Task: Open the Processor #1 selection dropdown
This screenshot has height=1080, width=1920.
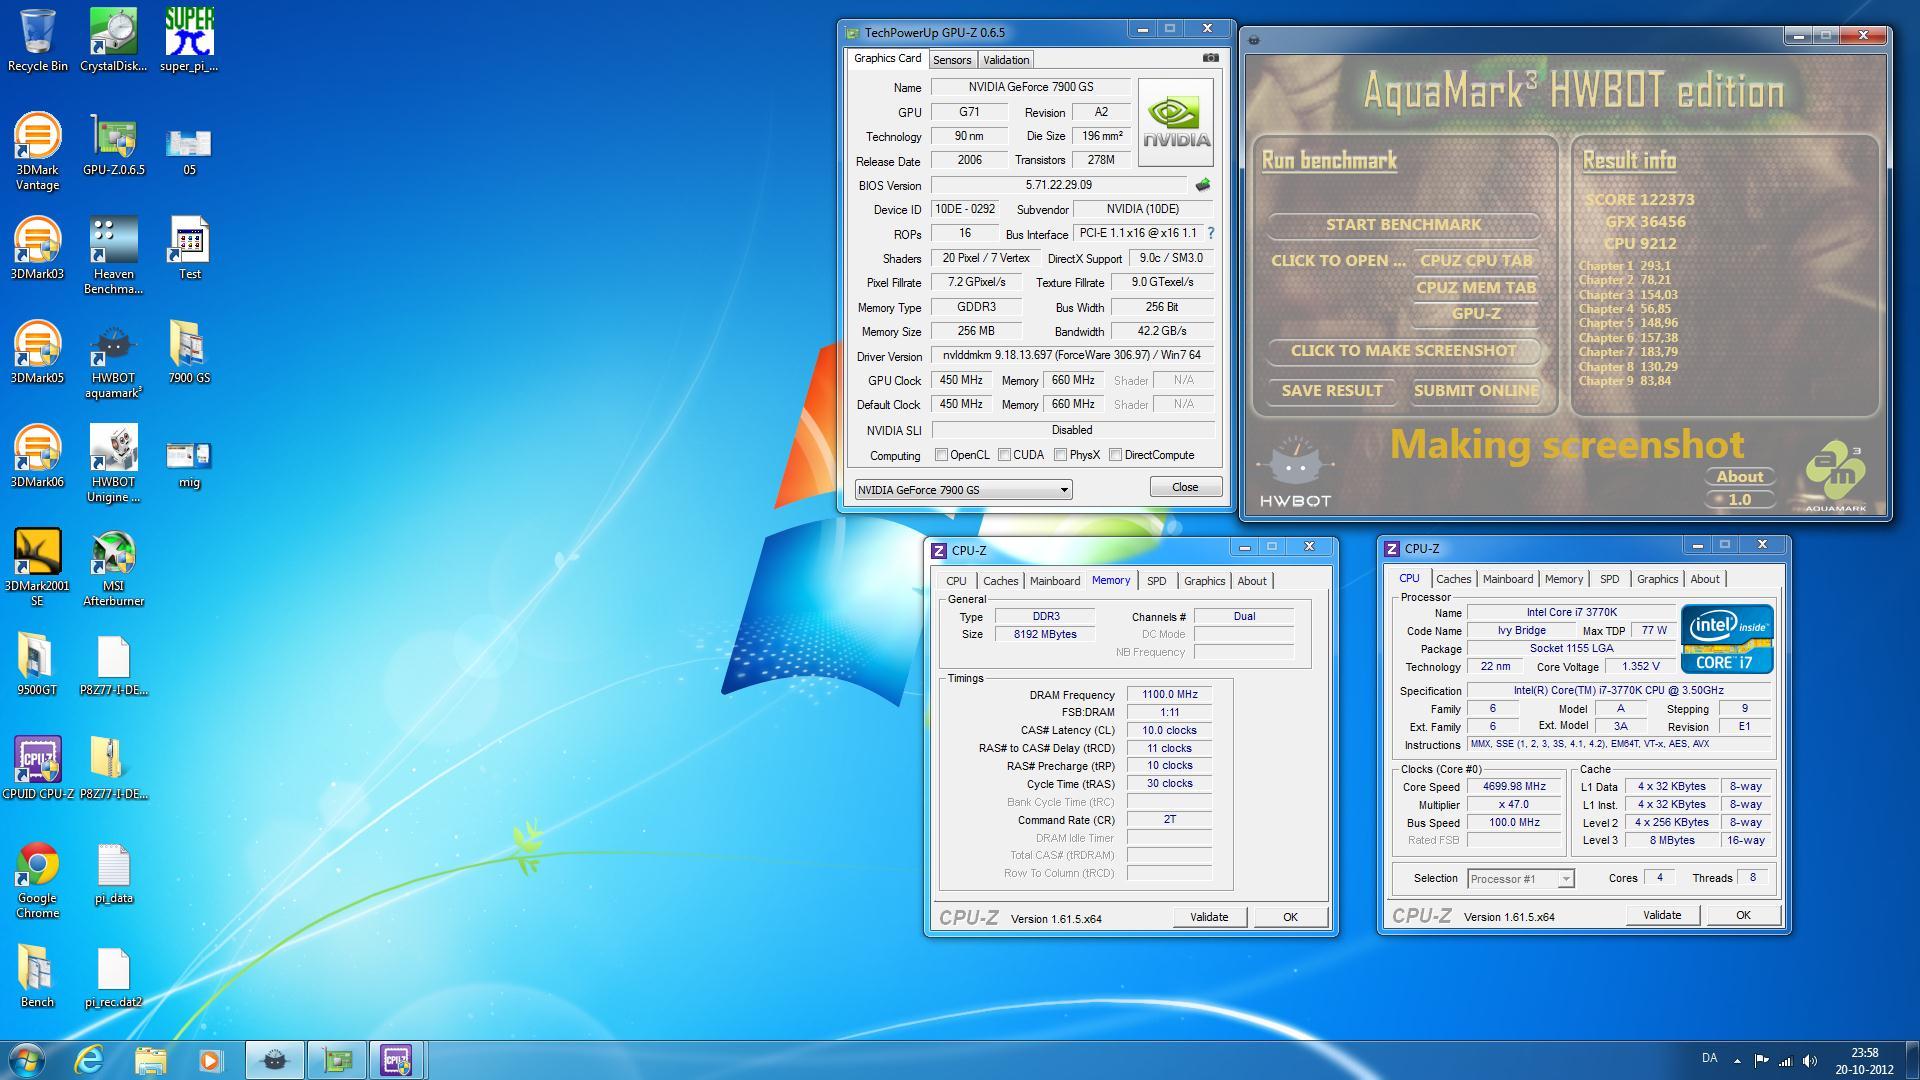Action: [x=1521, y=879]
